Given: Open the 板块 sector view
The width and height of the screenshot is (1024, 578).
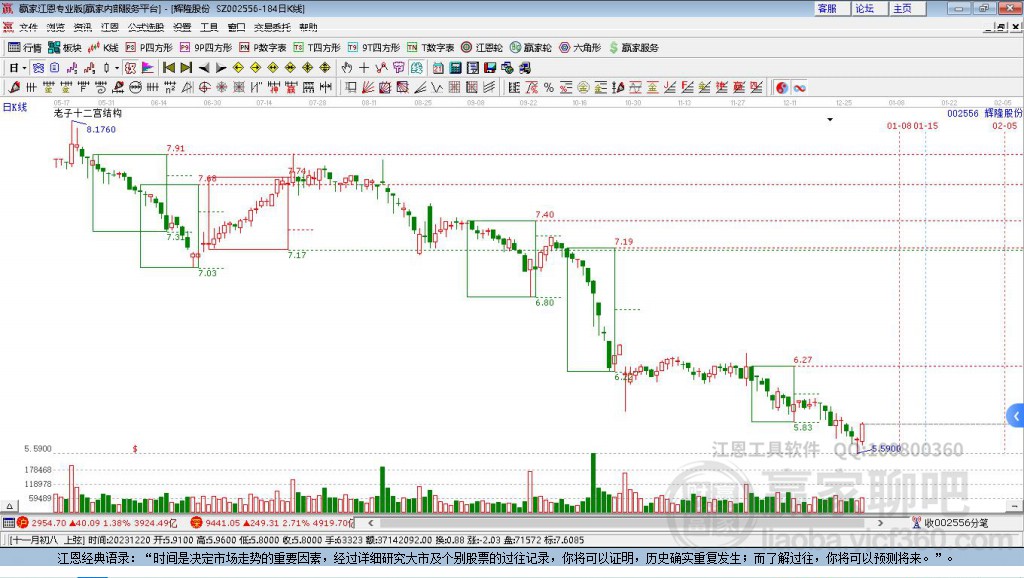Looking at the screenshot, I should point(64,48).
